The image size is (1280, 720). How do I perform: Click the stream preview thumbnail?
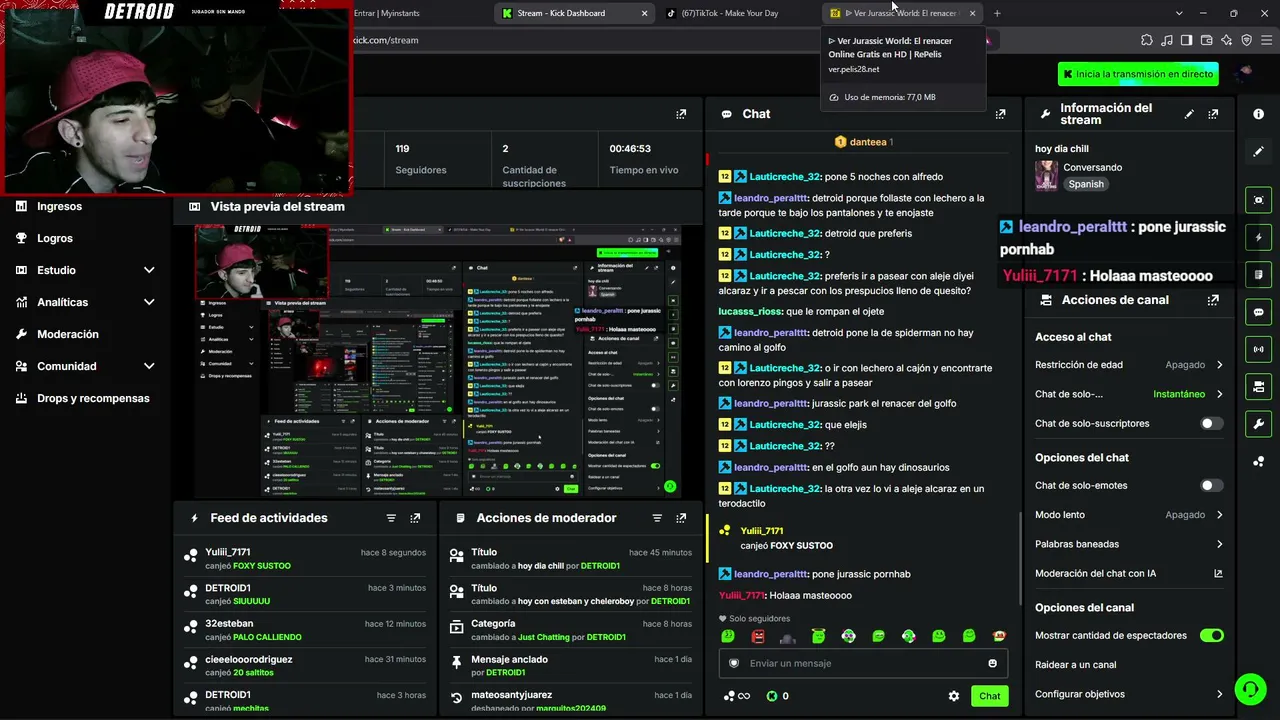[436, 361]
